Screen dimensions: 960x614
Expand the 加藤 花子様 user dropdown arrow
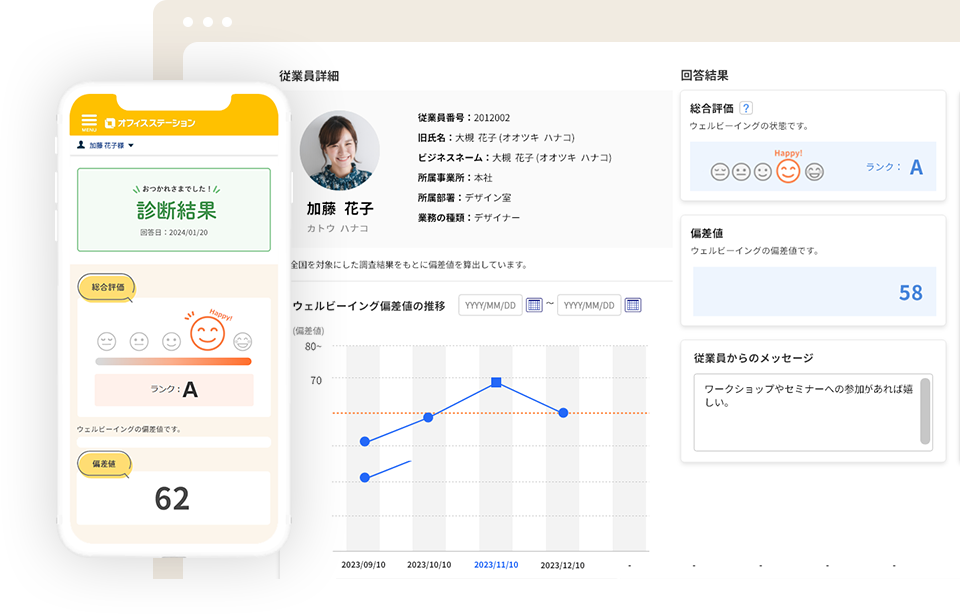131,146
